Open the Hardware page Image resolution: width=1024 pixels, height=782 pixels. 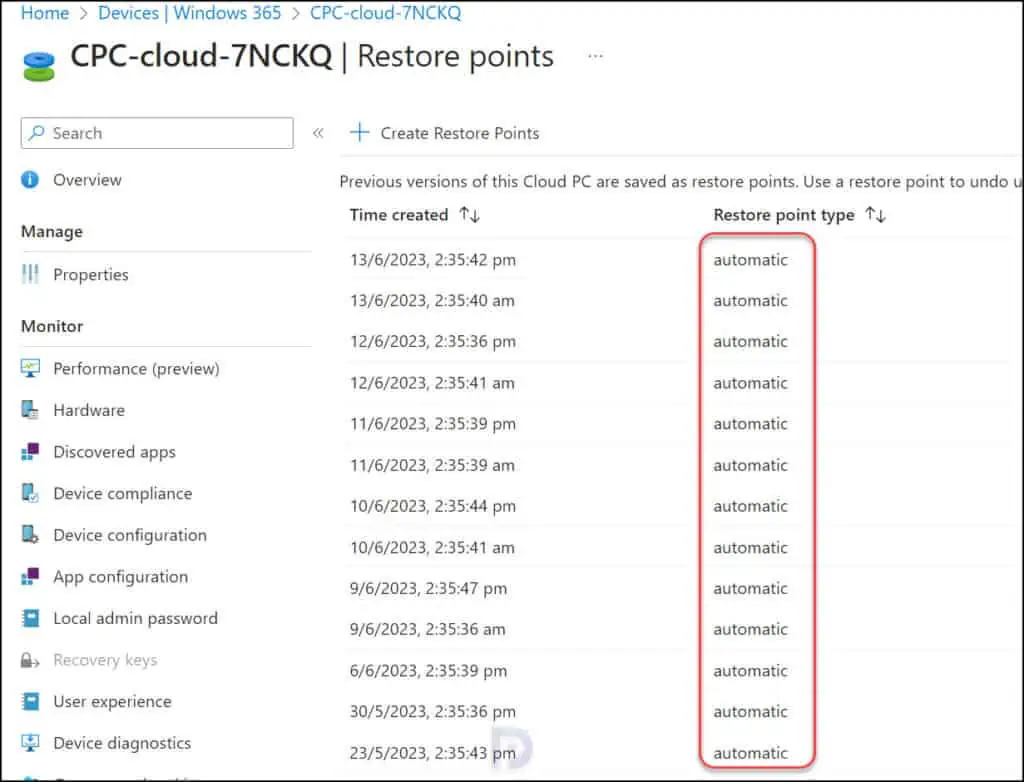[x=89, y=410]
